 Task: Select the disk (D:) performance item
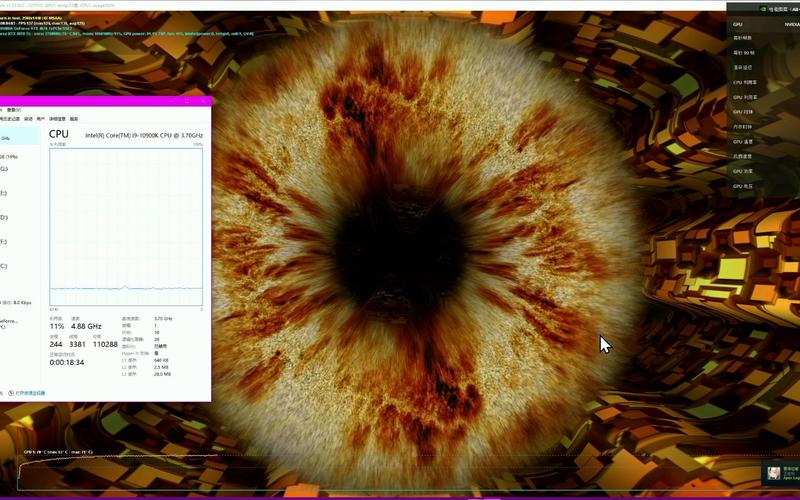click(x=8, y=217)
